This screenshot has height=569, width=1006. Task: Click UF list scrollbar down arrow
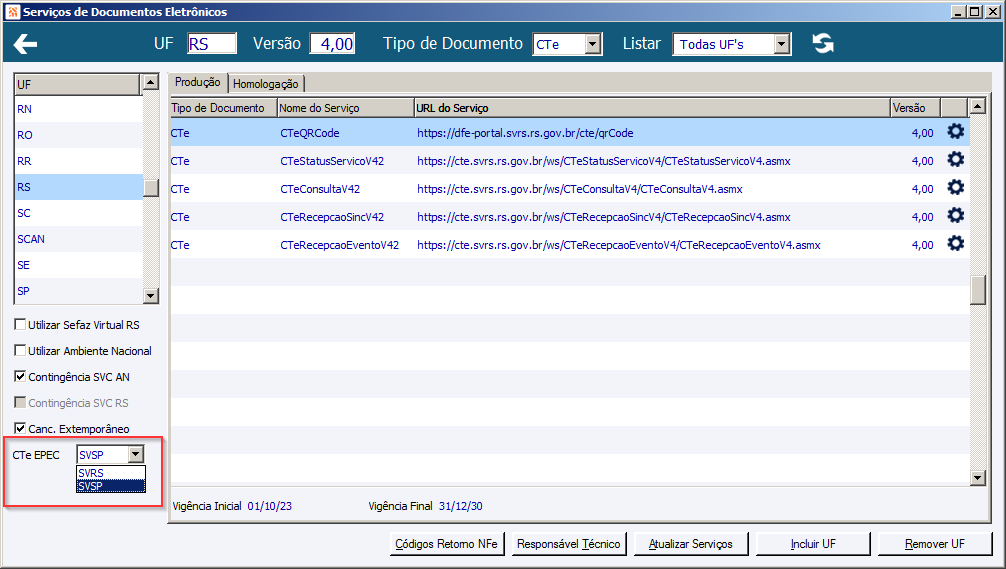point(151,296)
